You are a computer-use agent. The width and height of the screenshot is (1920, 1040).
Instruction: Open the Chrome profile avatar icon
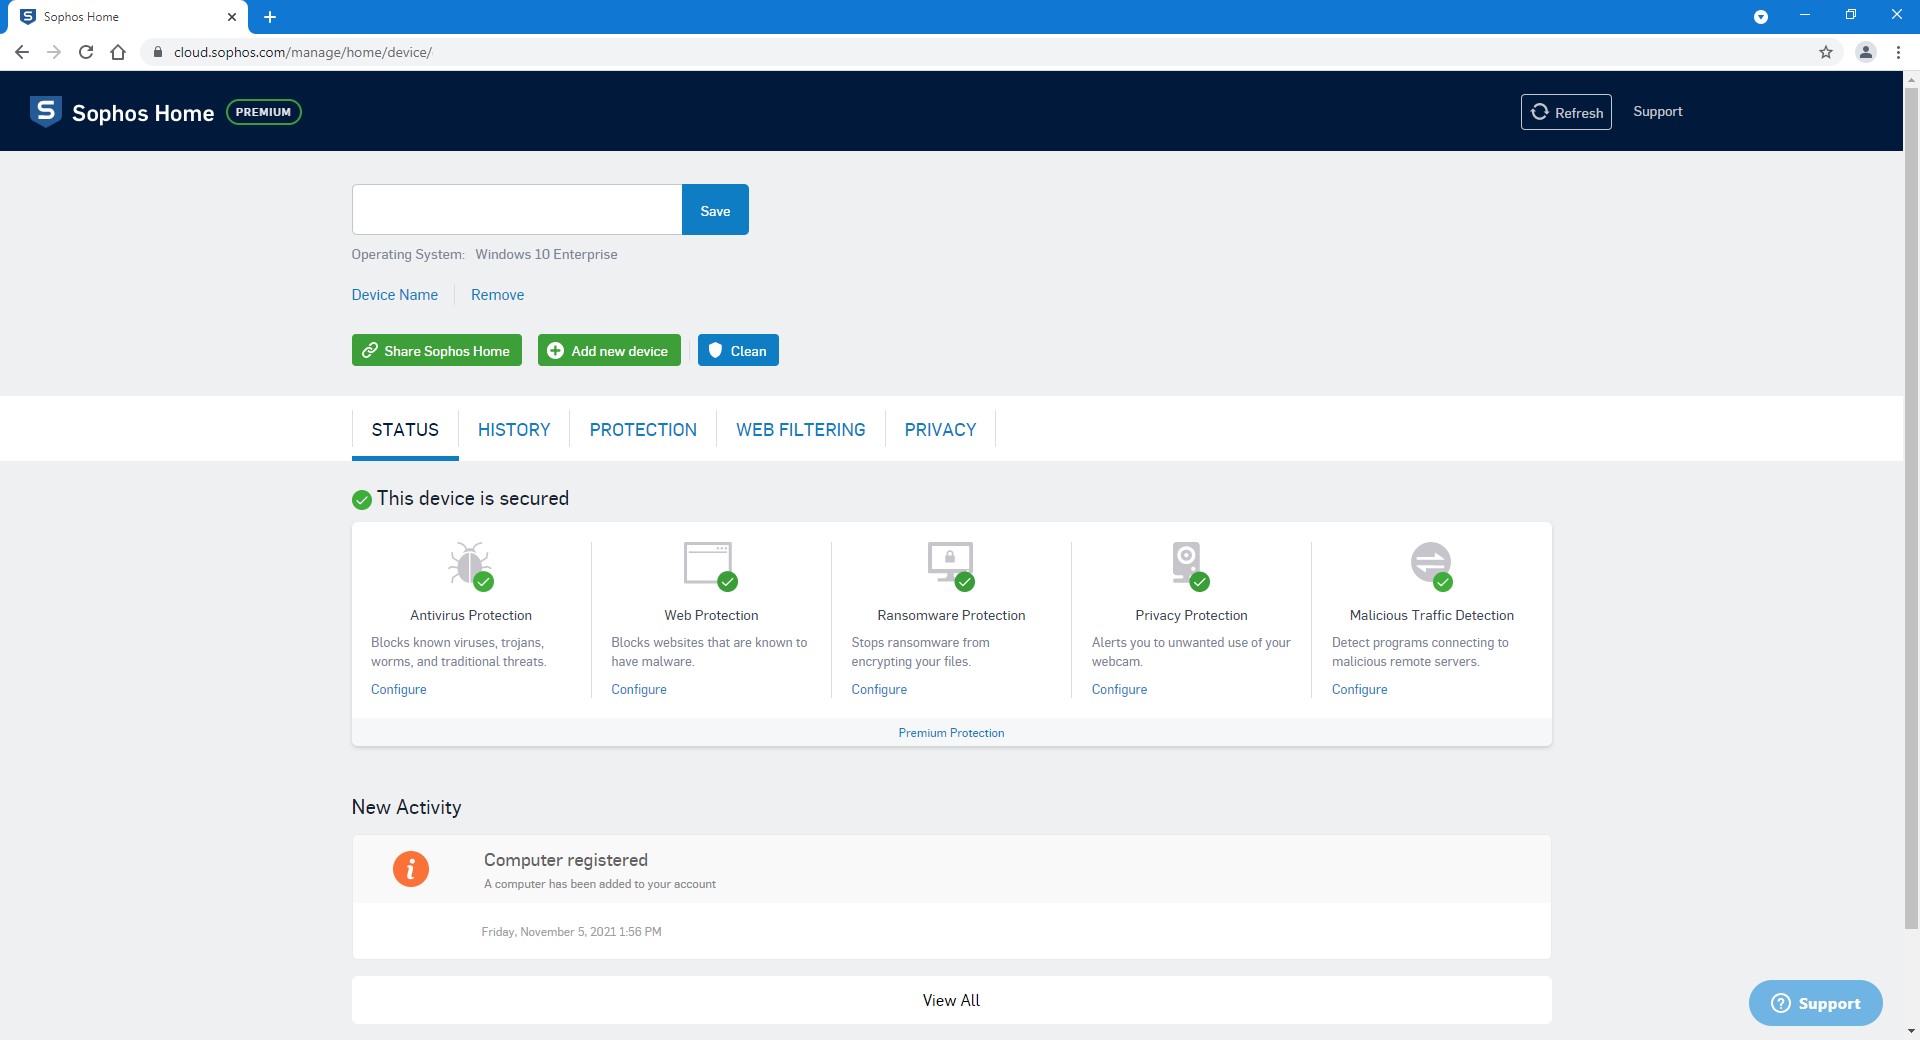[1865, 52]
